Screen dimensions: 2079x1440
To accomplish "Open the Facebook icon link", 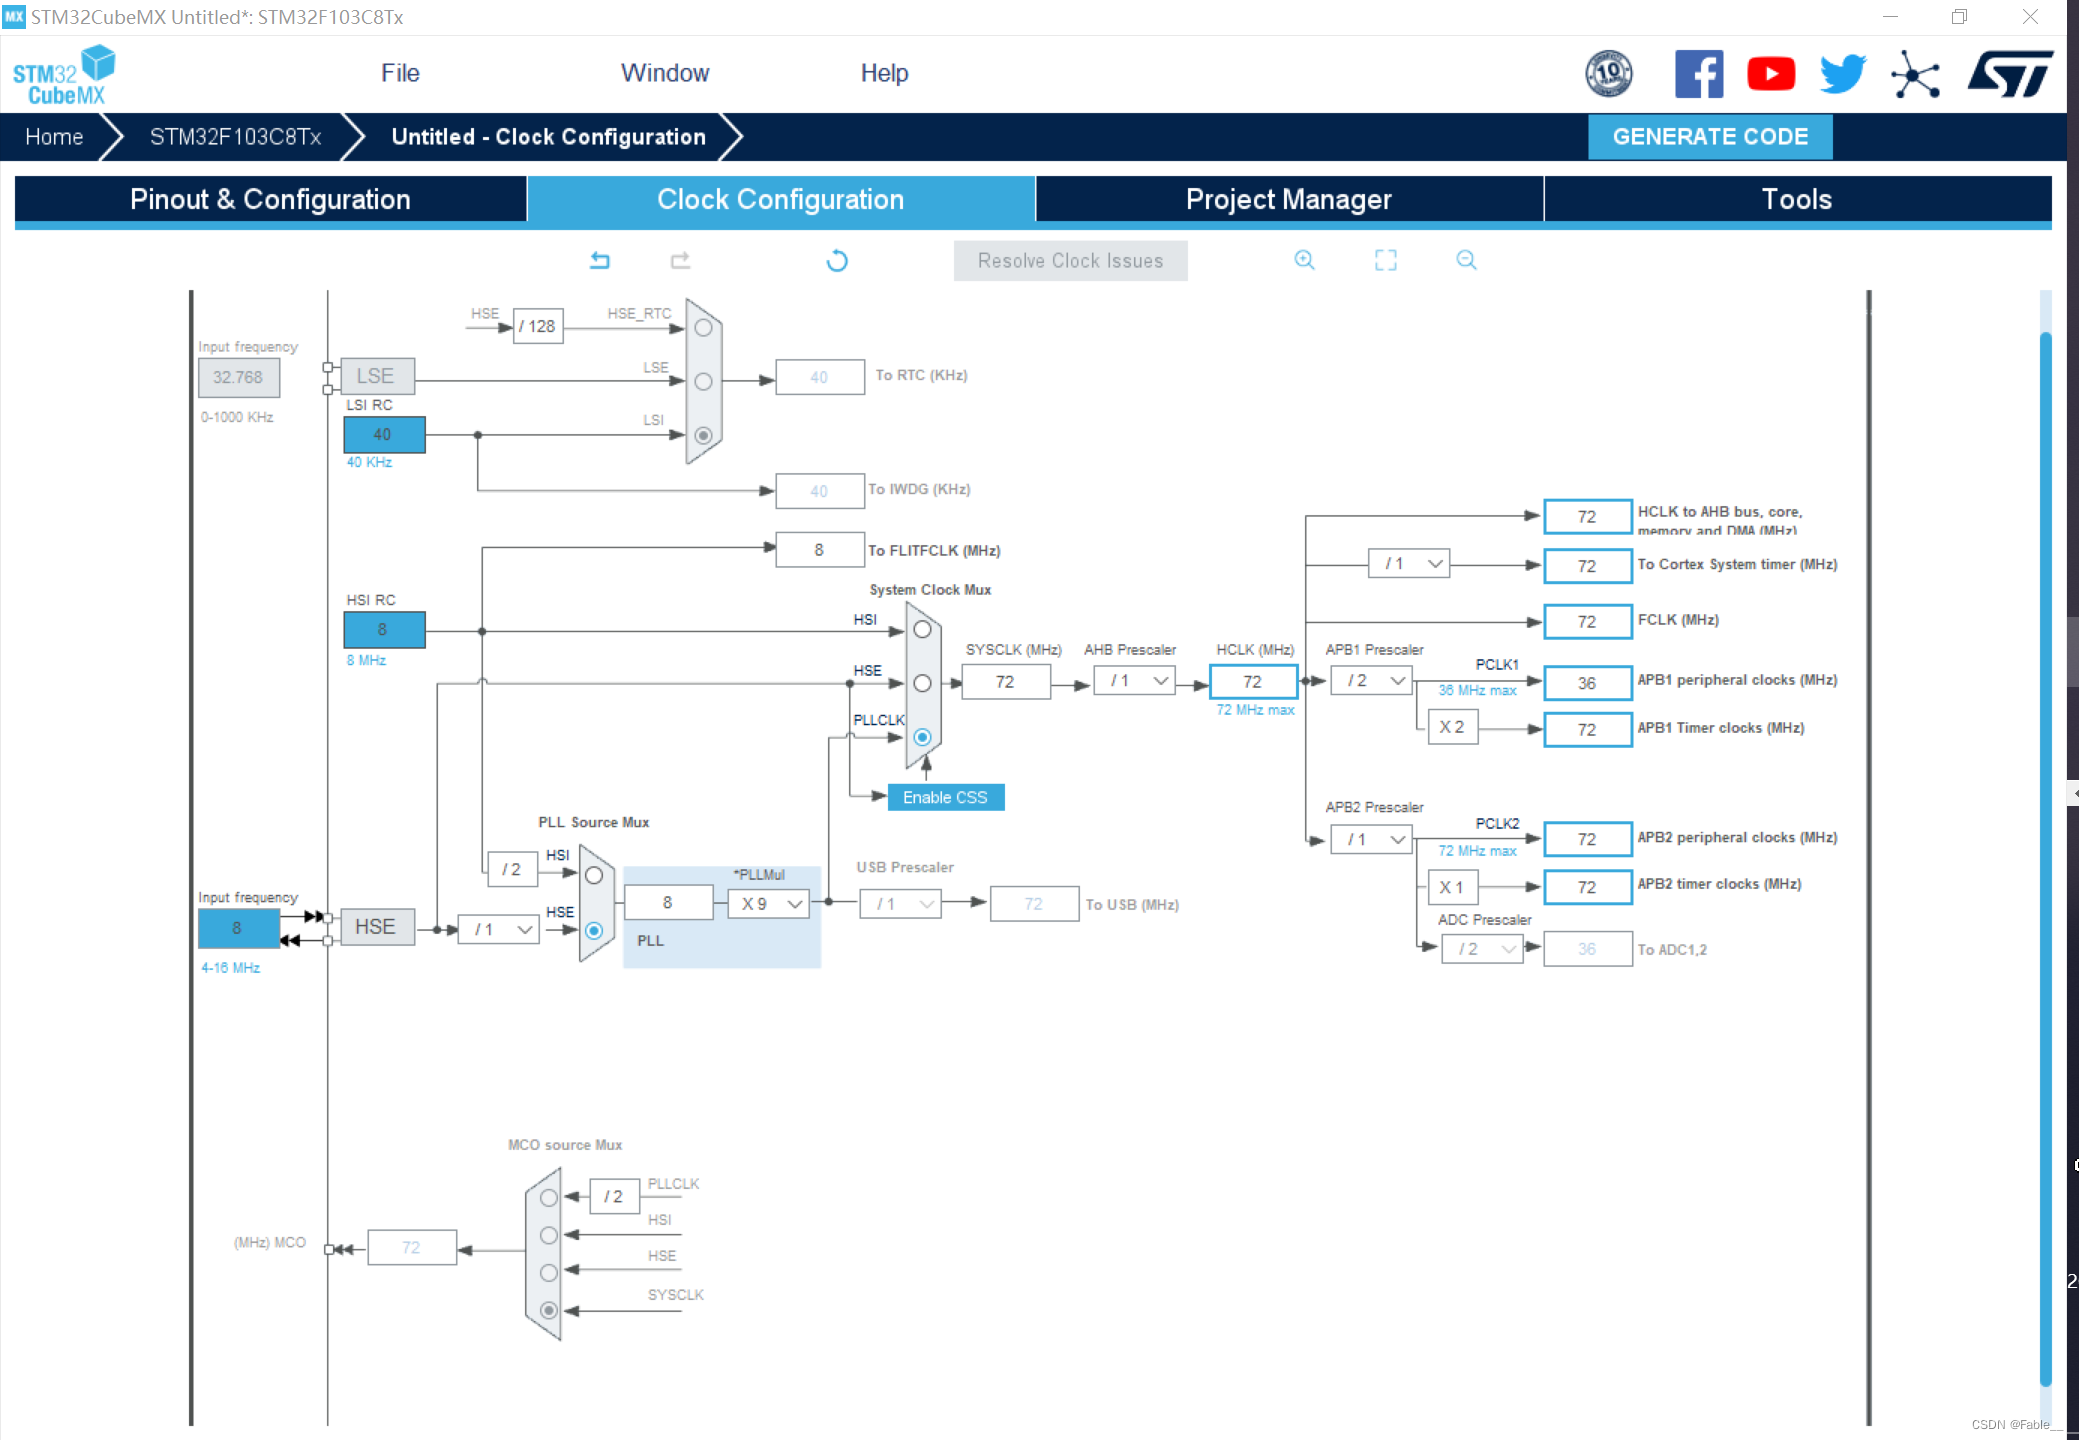I will tap(1699, 74).
